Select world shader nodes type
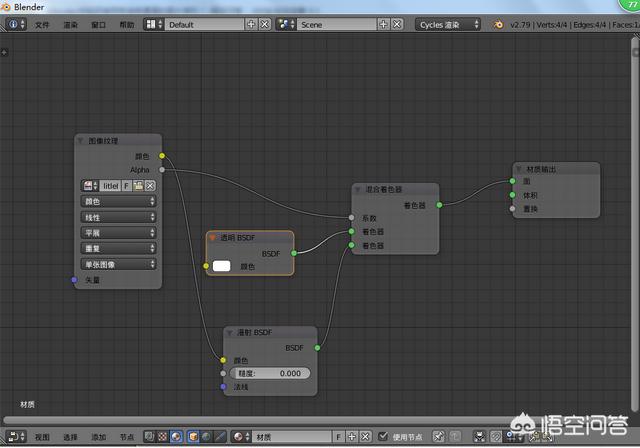640x448 pixels. 207,437
